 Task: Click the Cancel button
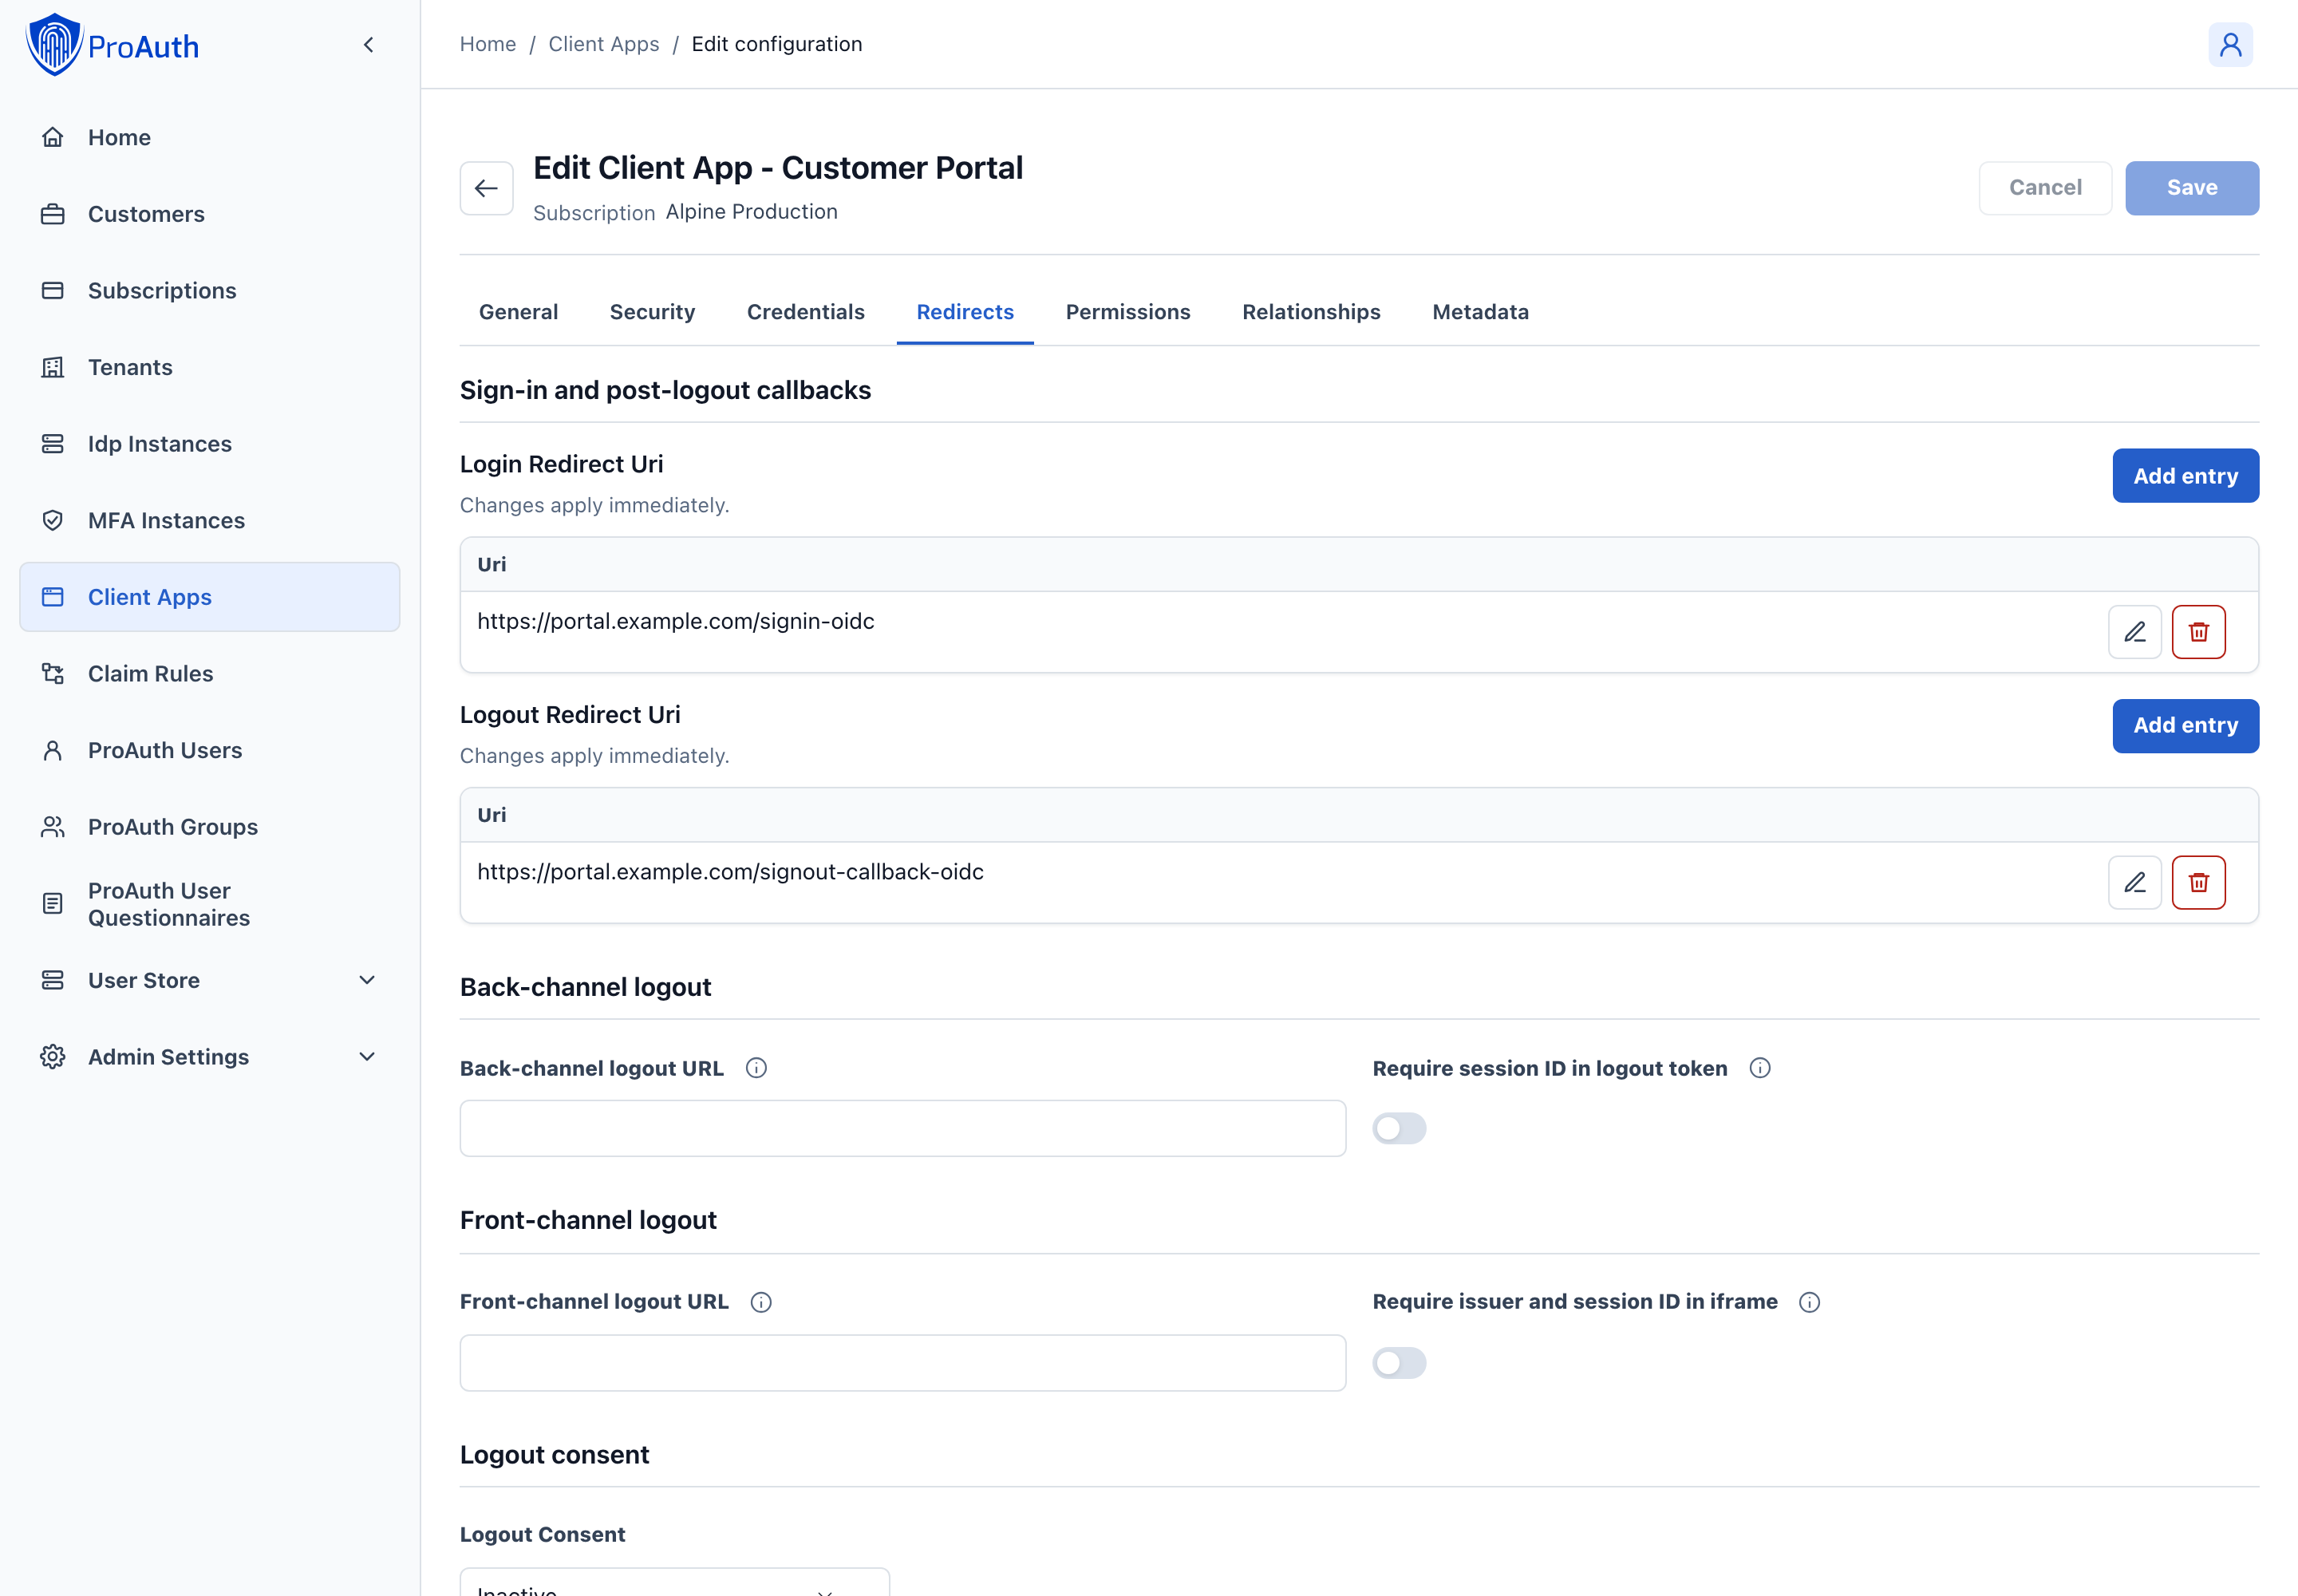(2045, 188)
